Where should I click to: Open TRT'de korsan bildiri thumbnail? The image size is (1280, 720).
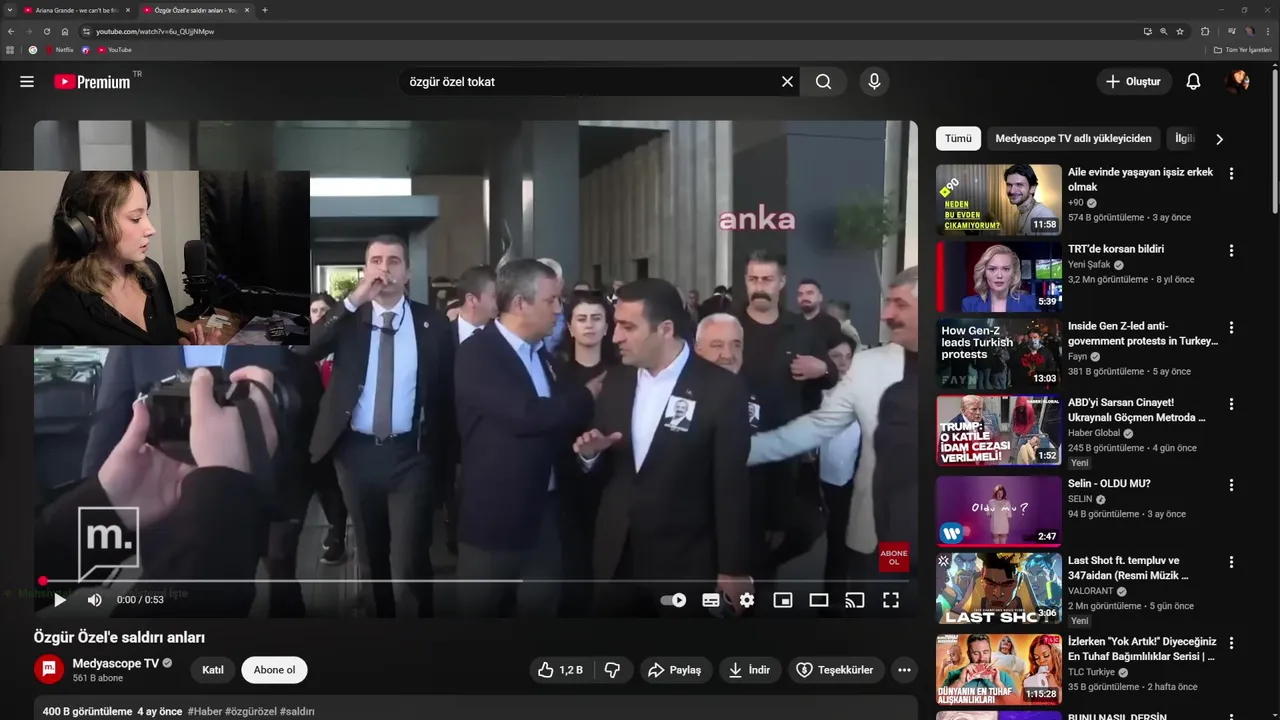999,277
